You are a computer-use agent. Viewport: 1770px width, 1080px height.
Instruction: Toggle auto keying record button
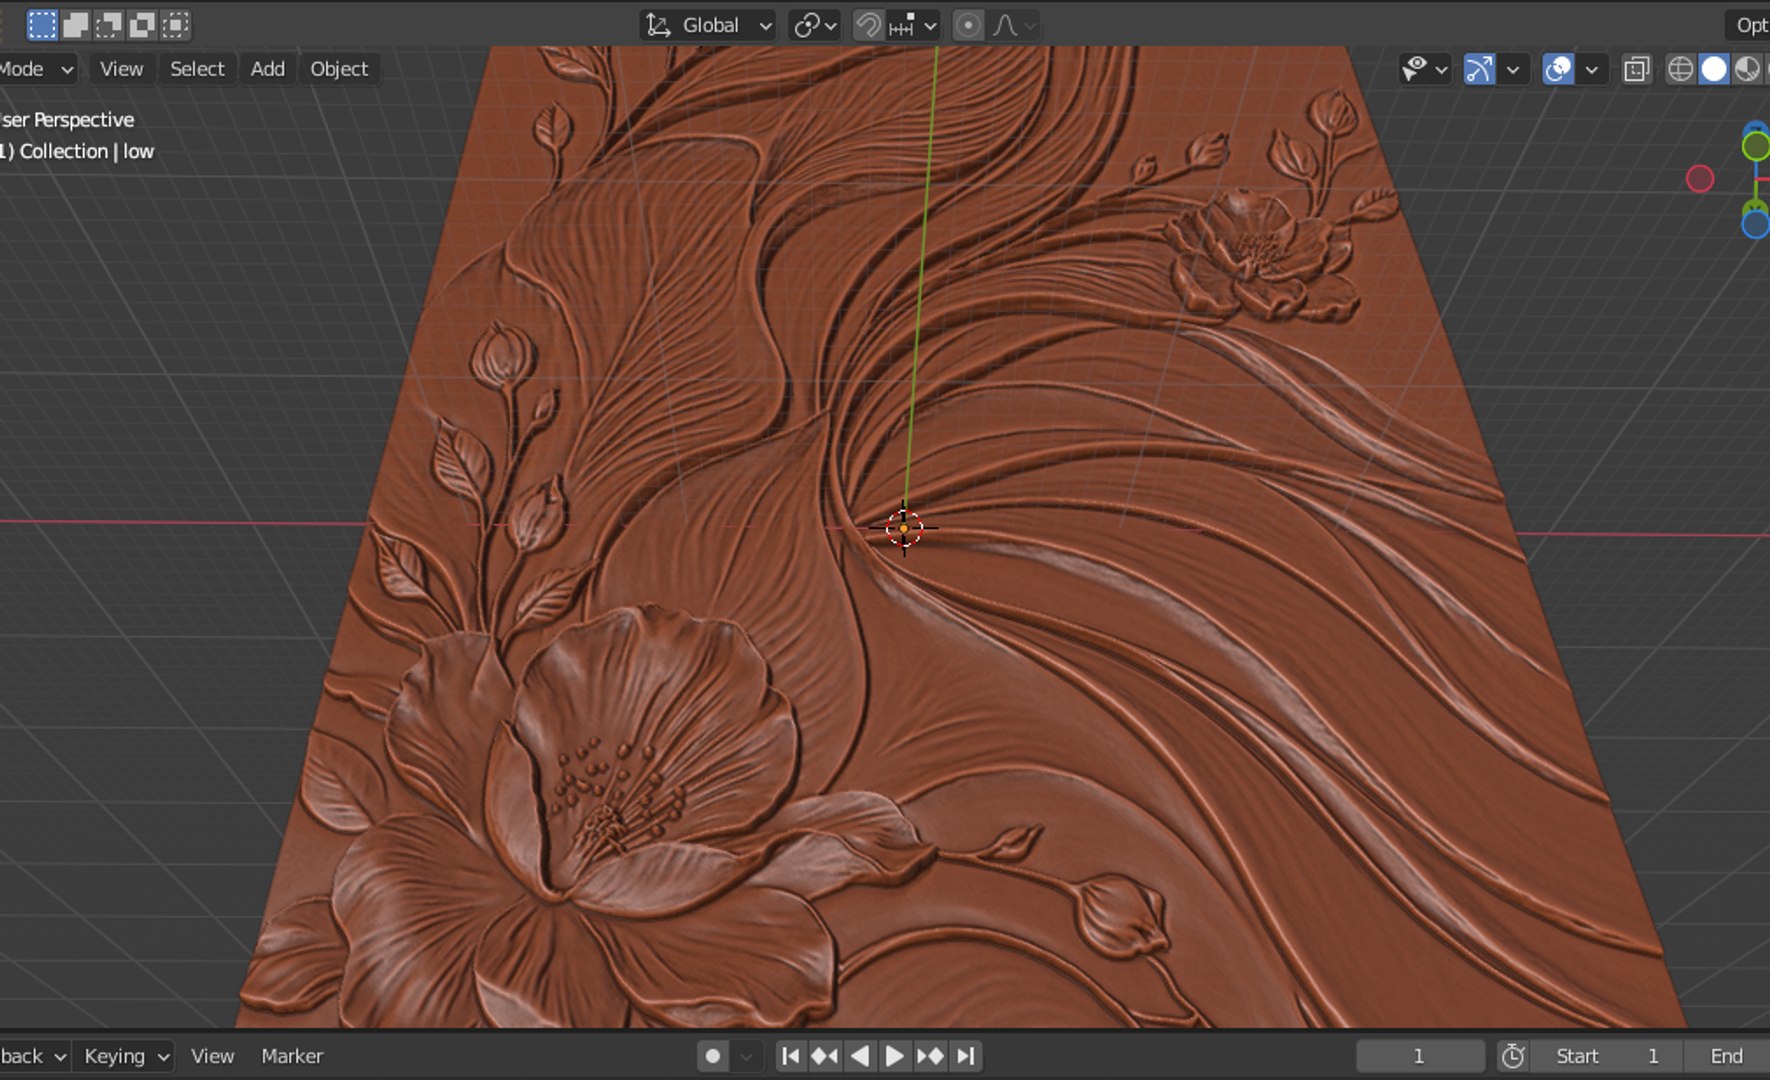713,1056
